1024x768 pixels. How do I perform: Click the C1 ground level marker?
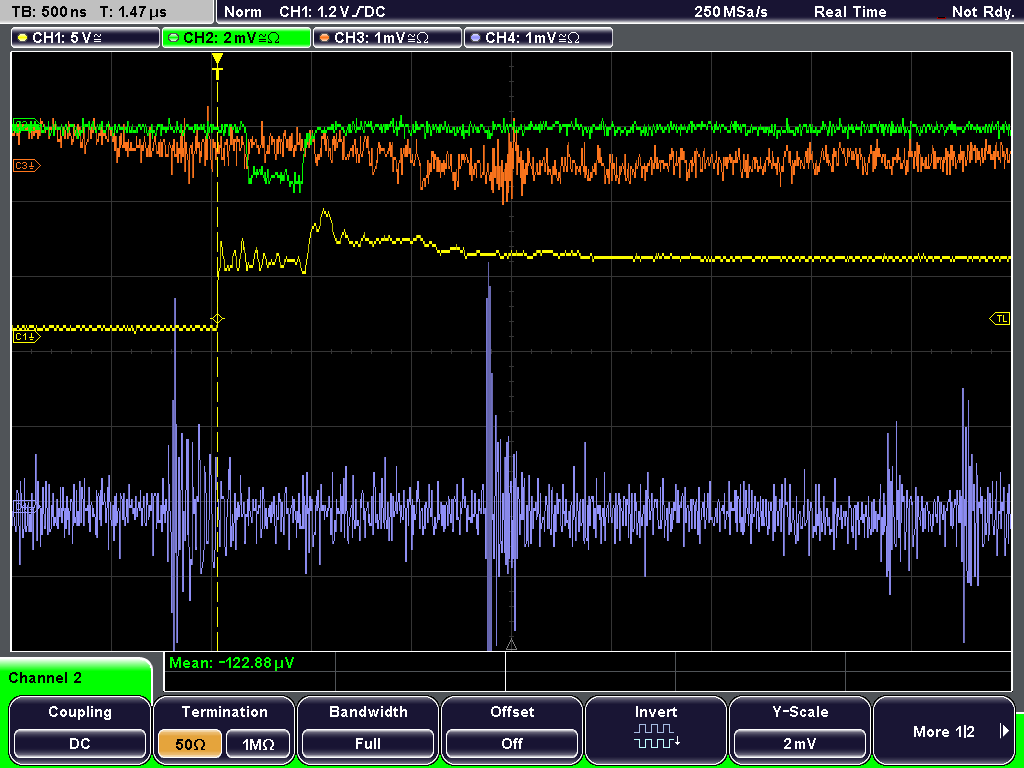point(26,336)
